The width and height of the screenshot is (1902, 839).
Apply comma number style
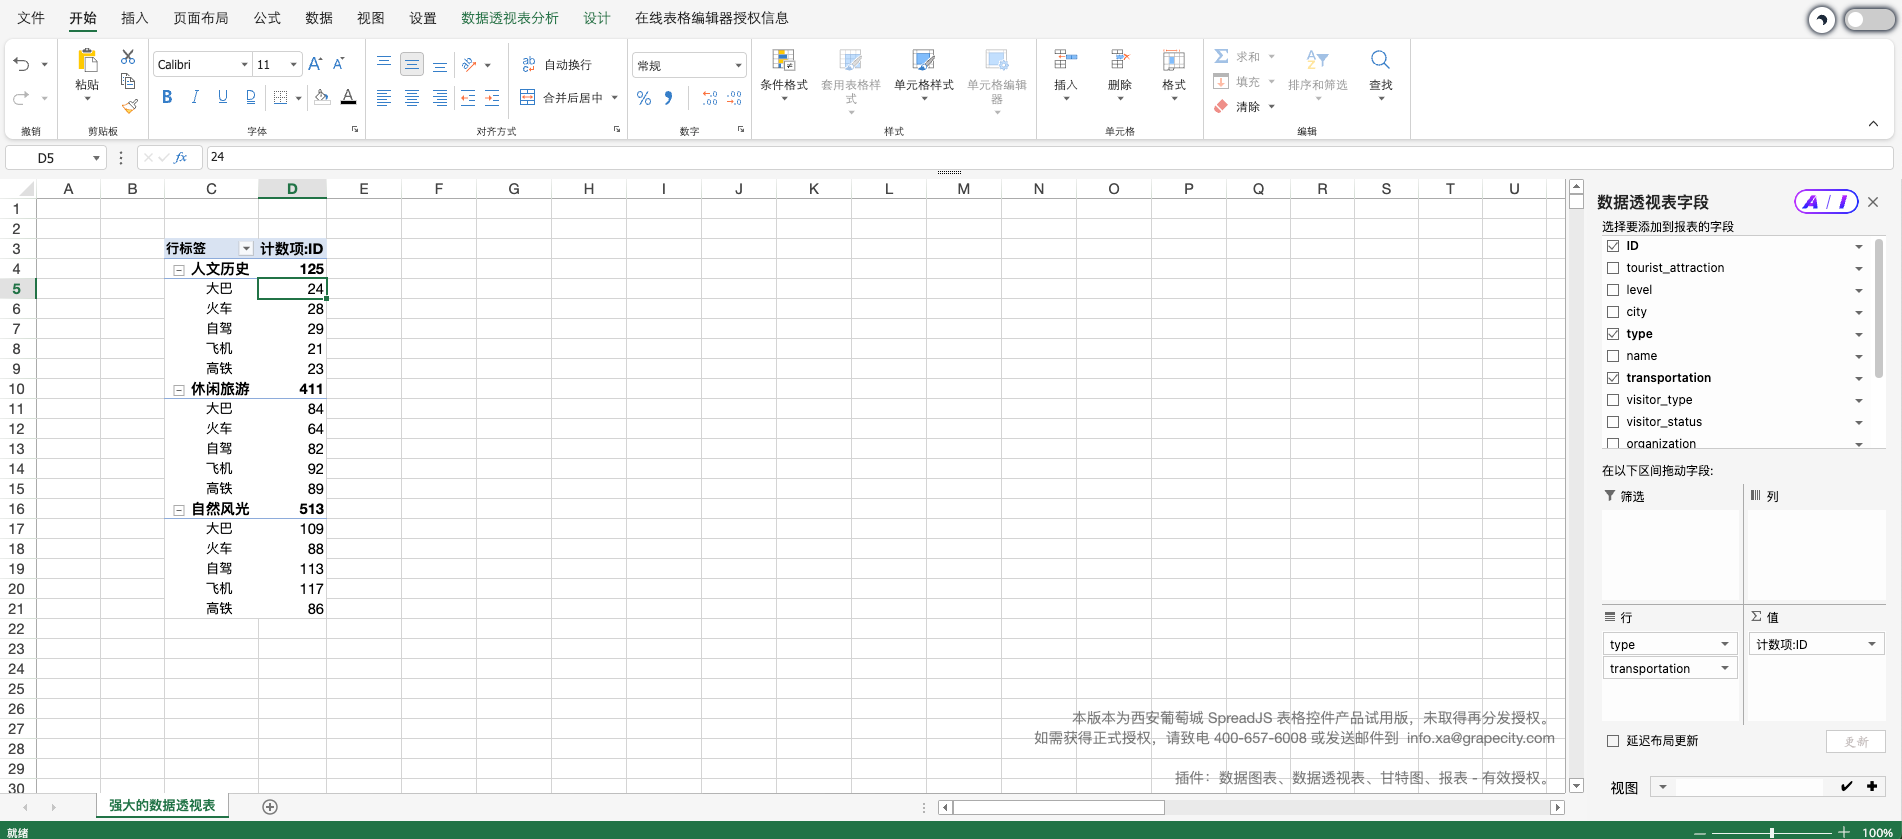(x=668, y=98)
